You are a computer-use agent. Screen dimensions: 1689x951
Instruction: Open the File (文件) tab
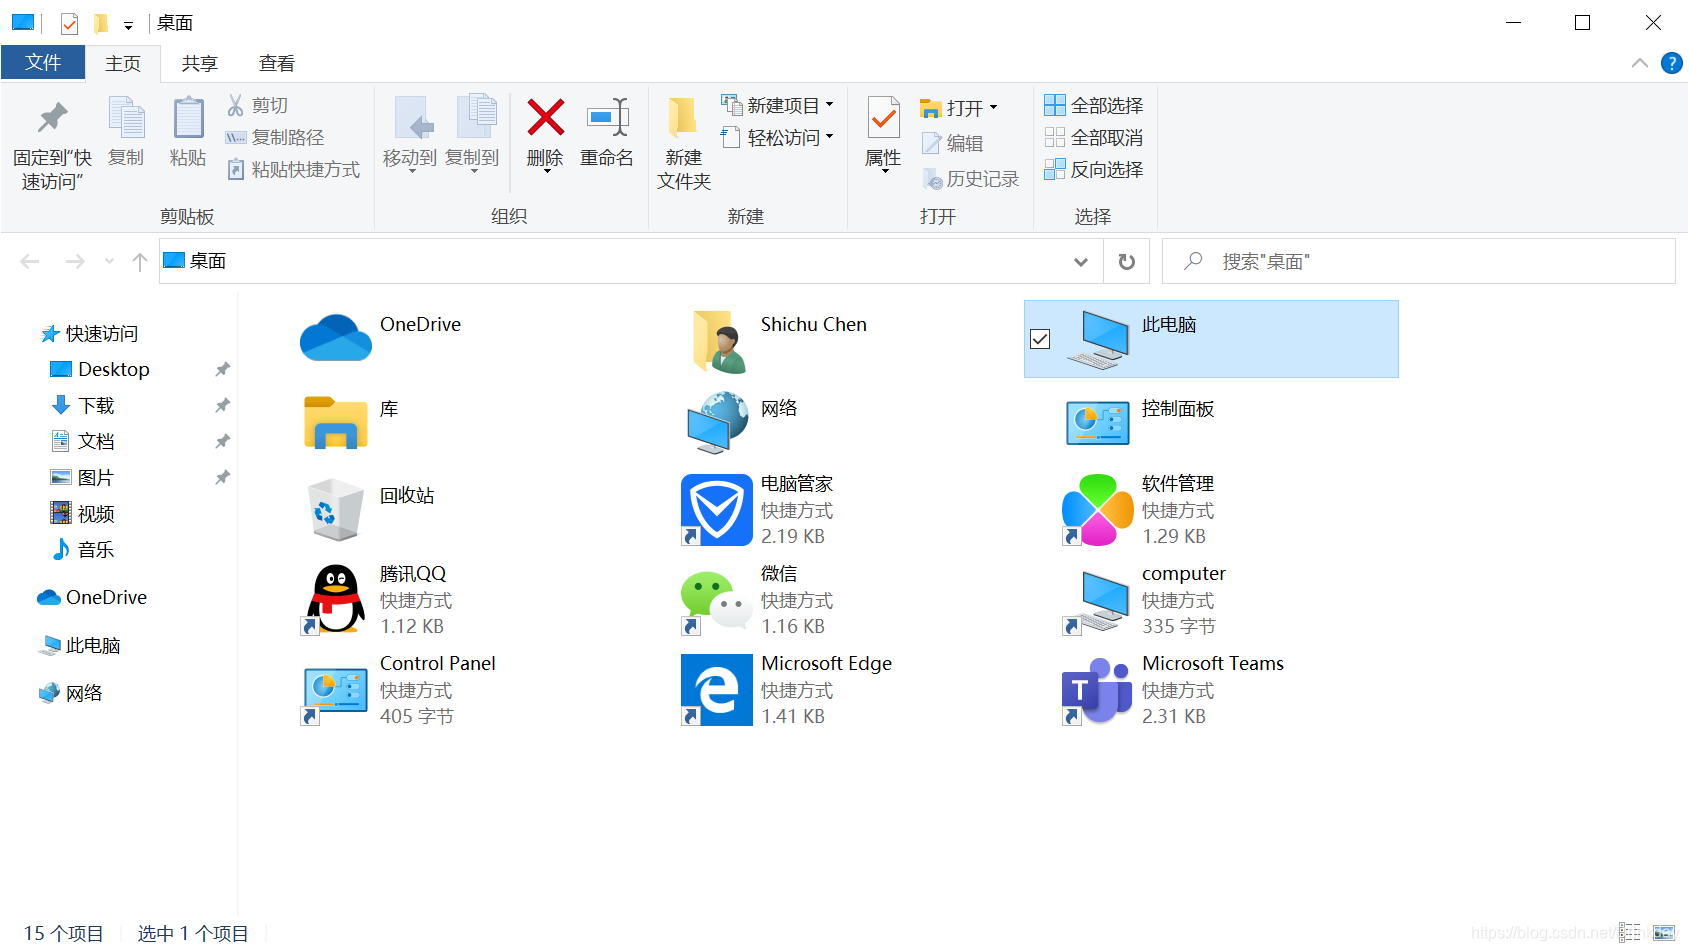point(43,62)
